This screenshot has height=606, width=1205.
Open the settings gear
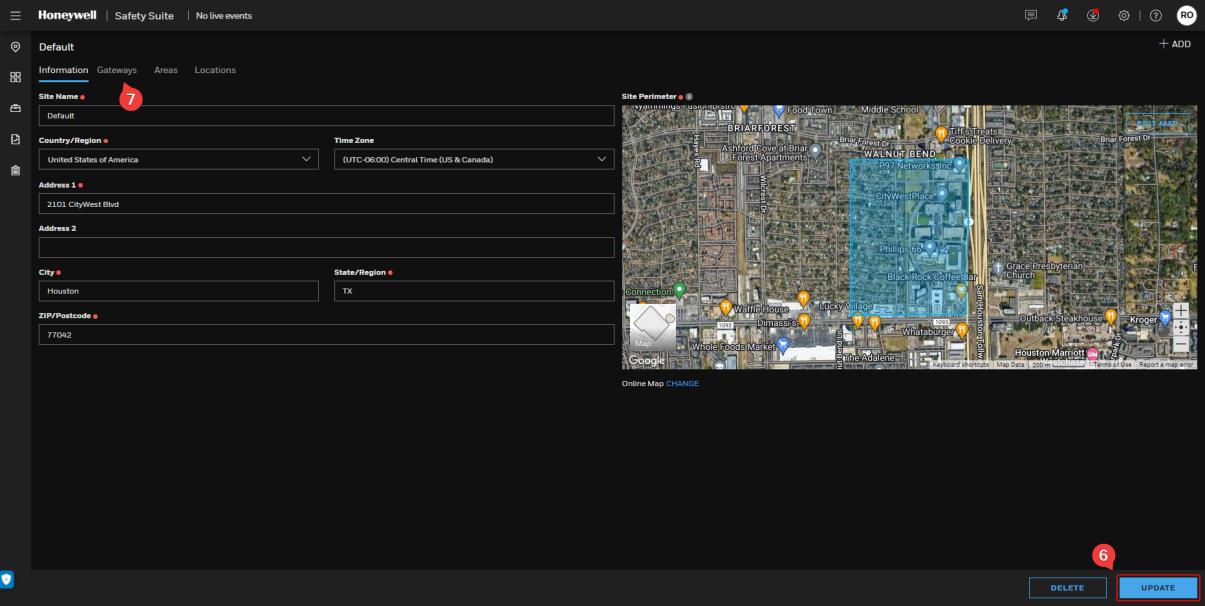pyautogui.click(x=1124, y=15)
